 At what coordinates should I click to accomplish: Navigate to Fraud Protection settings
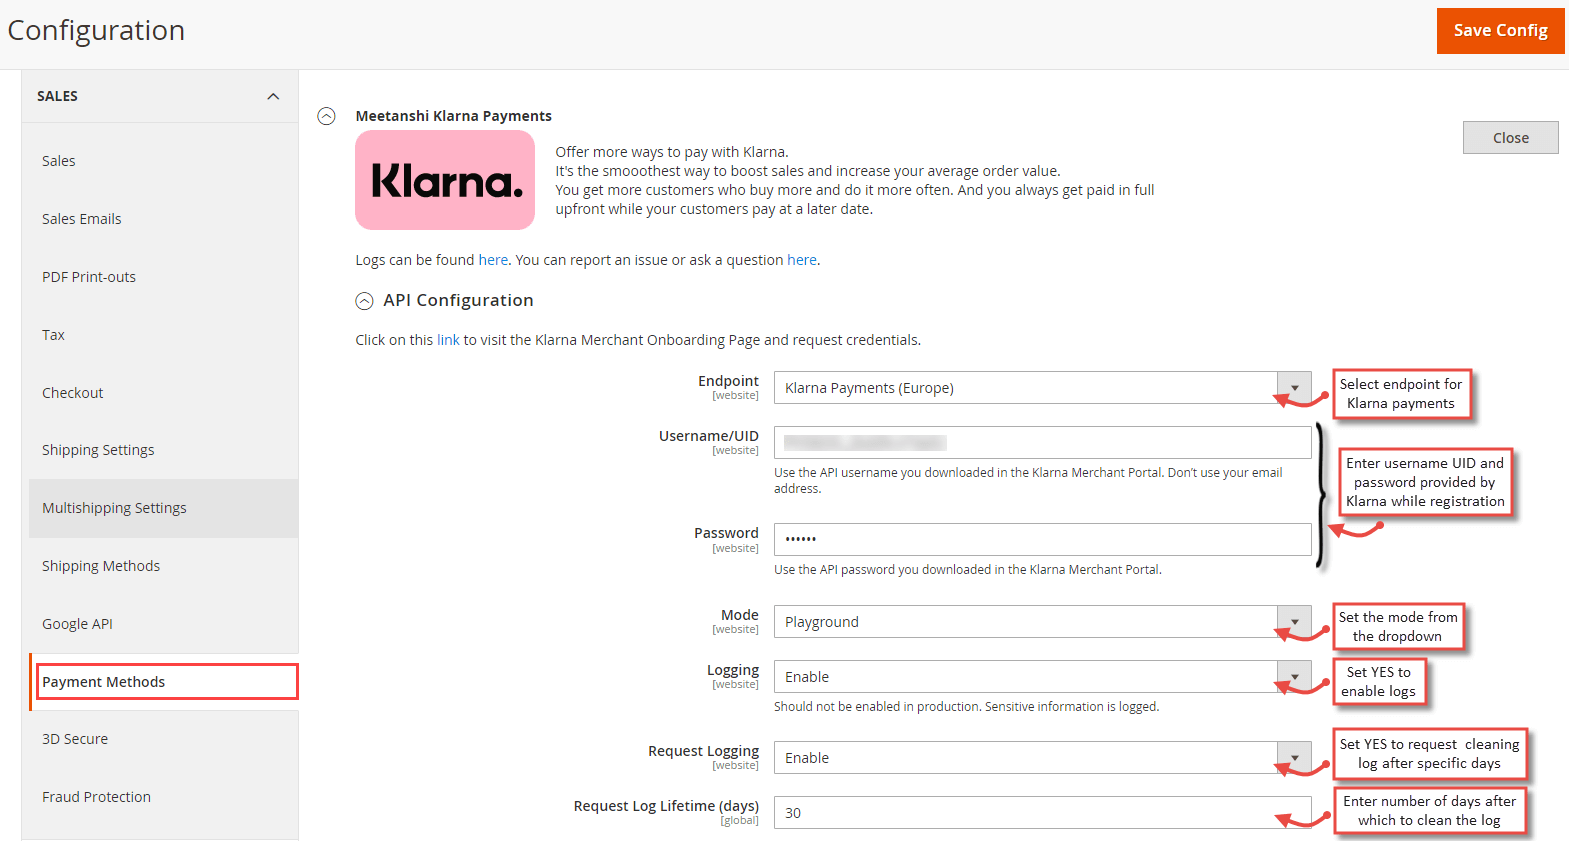pos(96,796)
